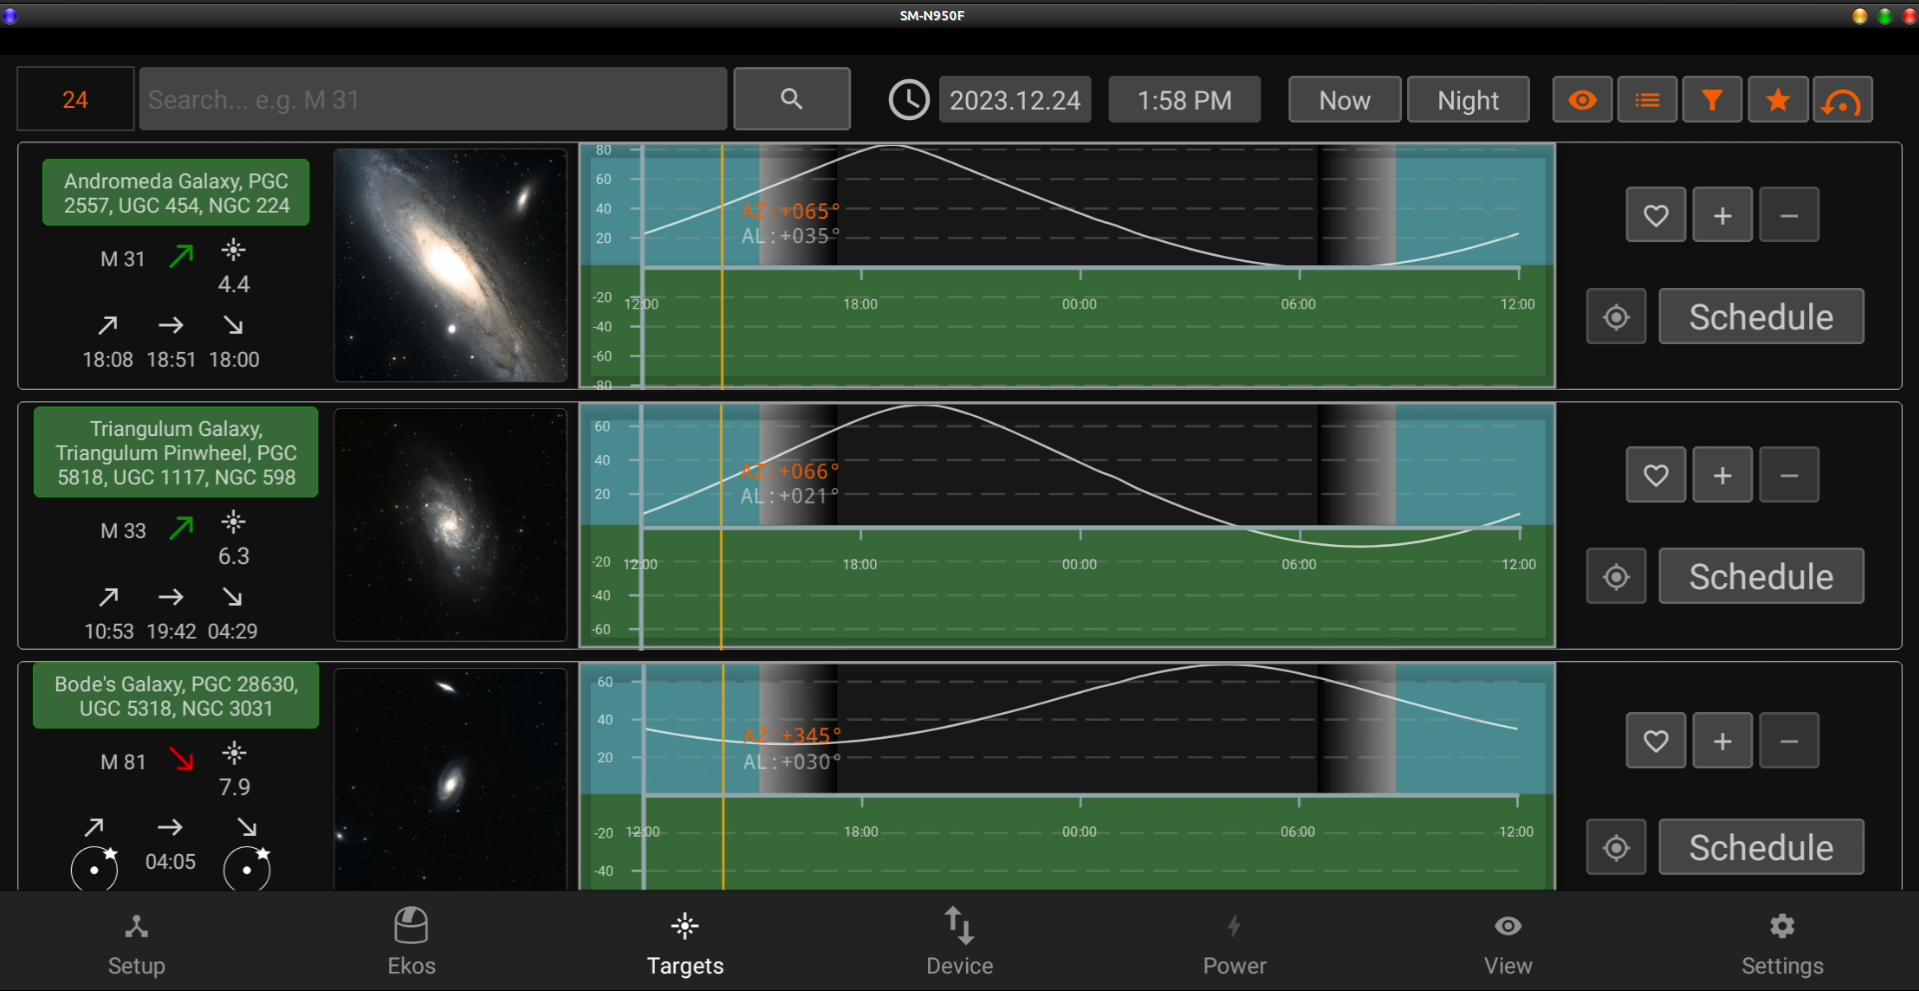Favorite Andromeda Galaxy with heart icon
1919x991 pixels.
(1656, 215)
